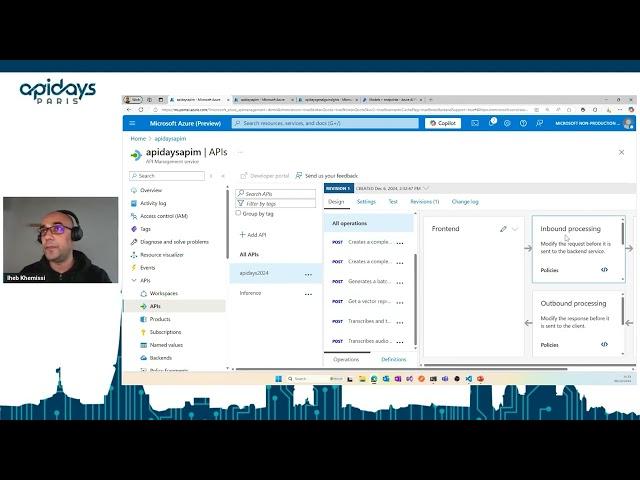
Task: Open Overview in the sidebar
Action: point(151,190)
